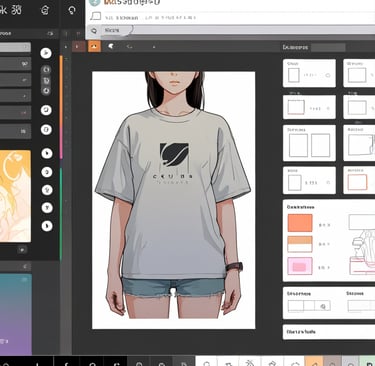Click the brown square button in canvas toolbar

click(x=79, y=46)
